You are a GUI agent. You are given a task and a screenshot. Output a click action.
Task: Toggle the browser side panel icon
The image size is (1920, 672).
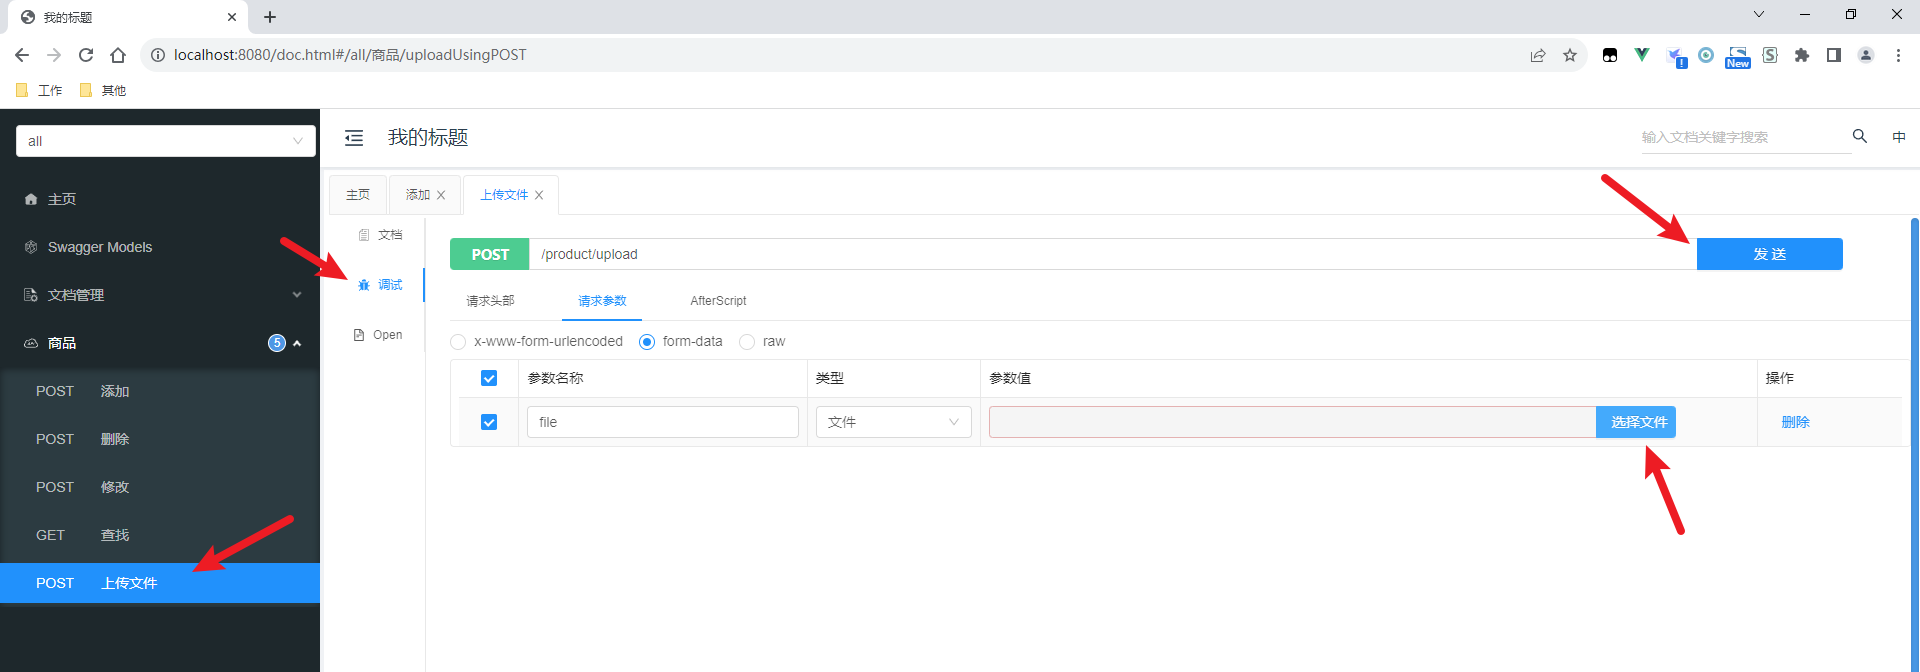pyautogui.click(x=1834, y=55)
